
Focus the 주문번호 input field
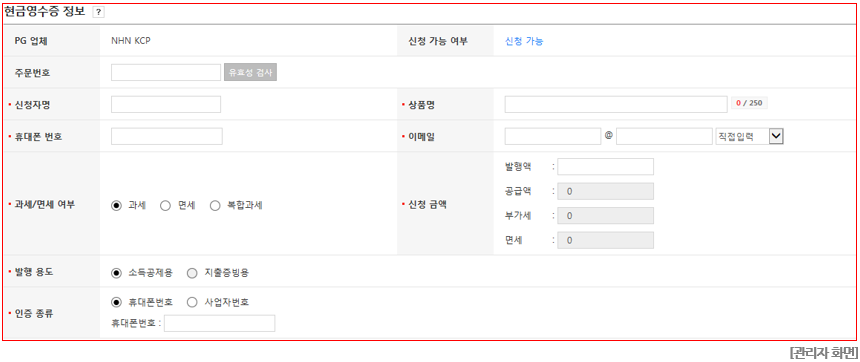[166, 72]
